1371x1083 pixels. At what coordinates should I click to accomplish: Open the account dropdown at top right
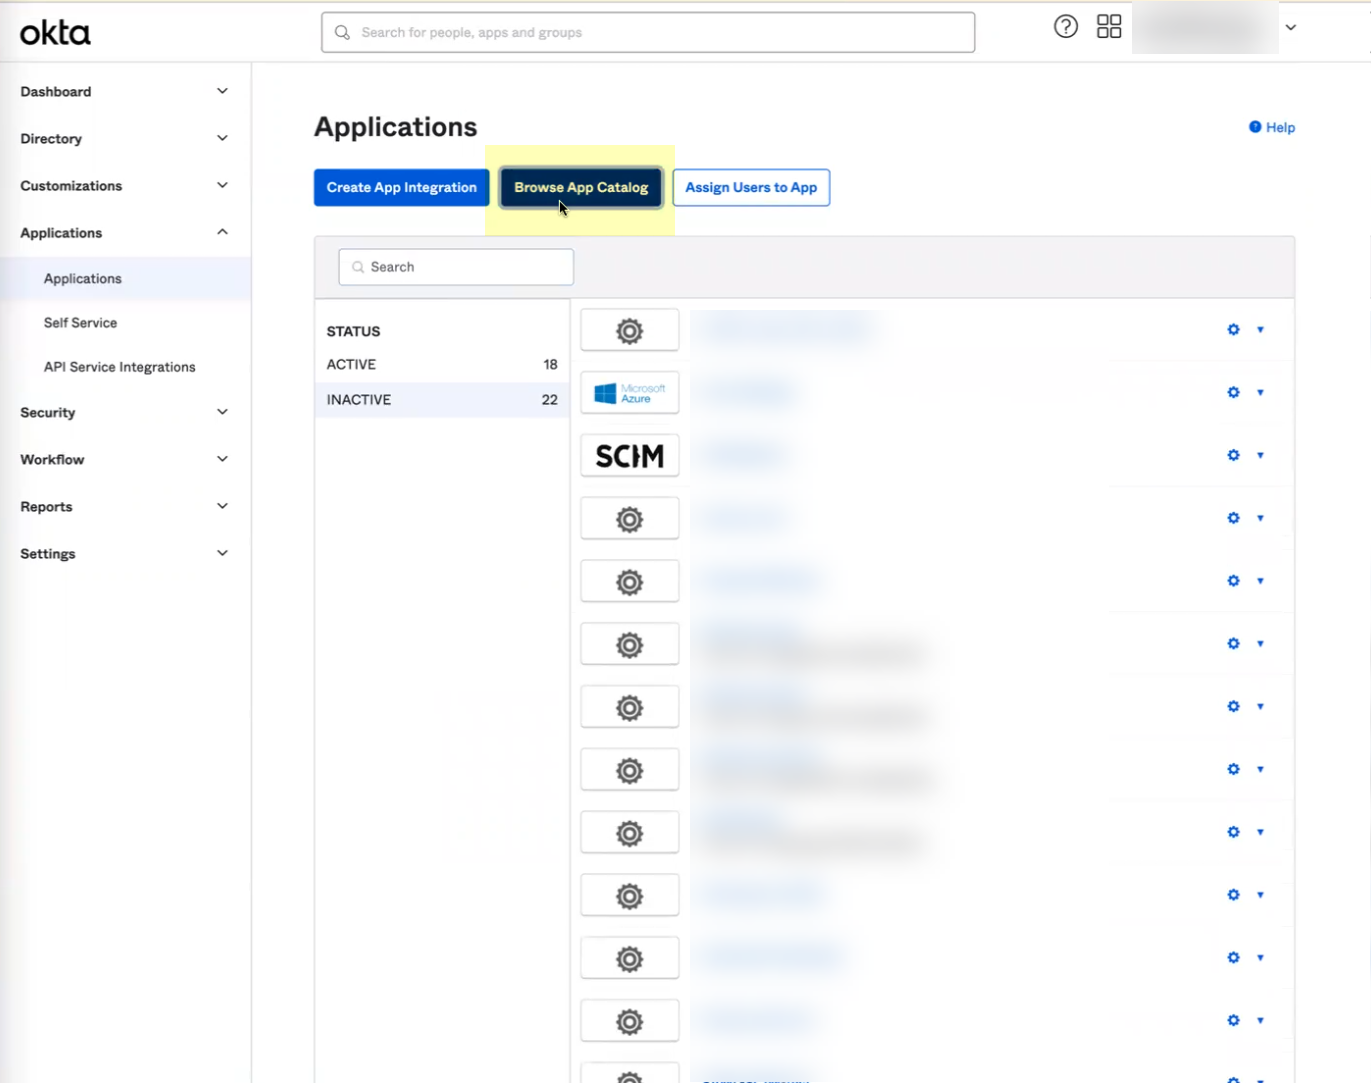point(1291,28)
